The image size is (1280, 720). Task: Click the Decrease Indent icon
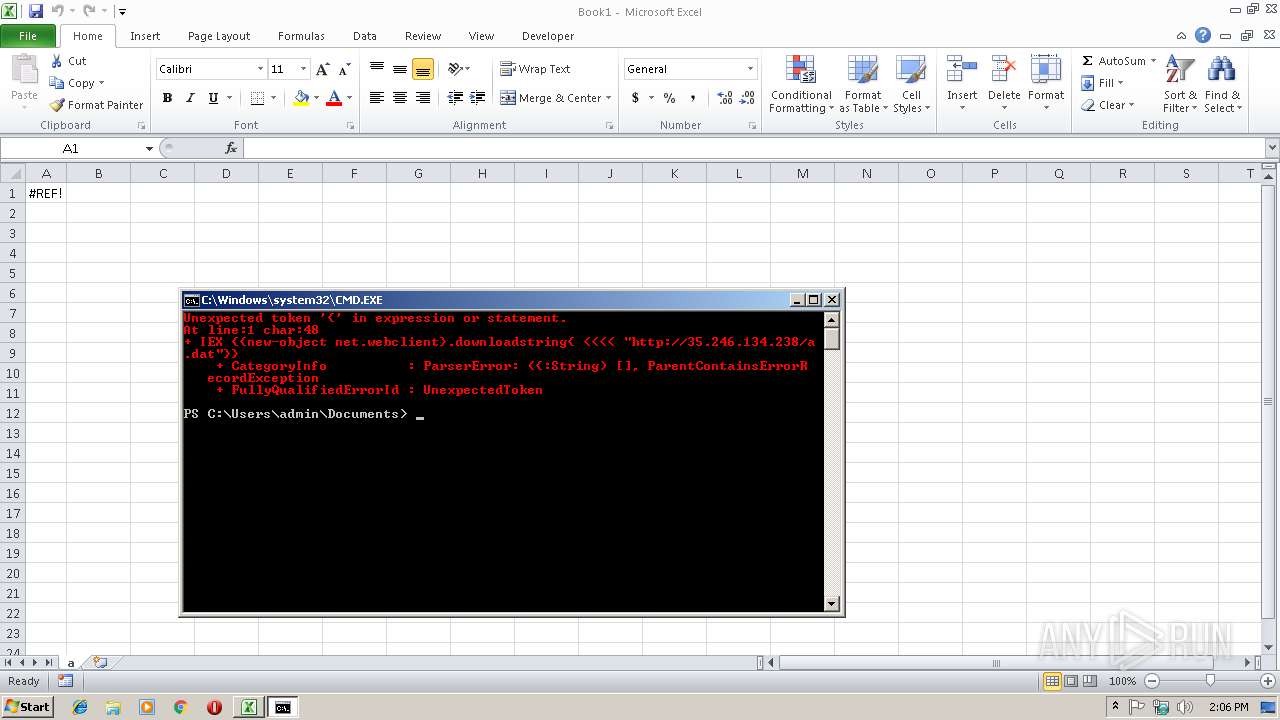[x=455, y=98]
